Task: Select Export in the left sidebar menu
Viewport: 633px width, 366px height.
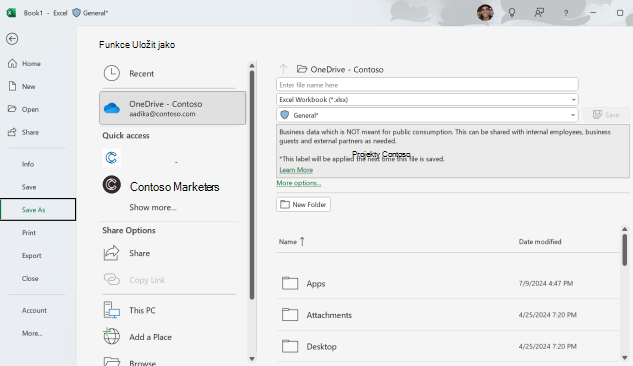Action: (31, 255)
